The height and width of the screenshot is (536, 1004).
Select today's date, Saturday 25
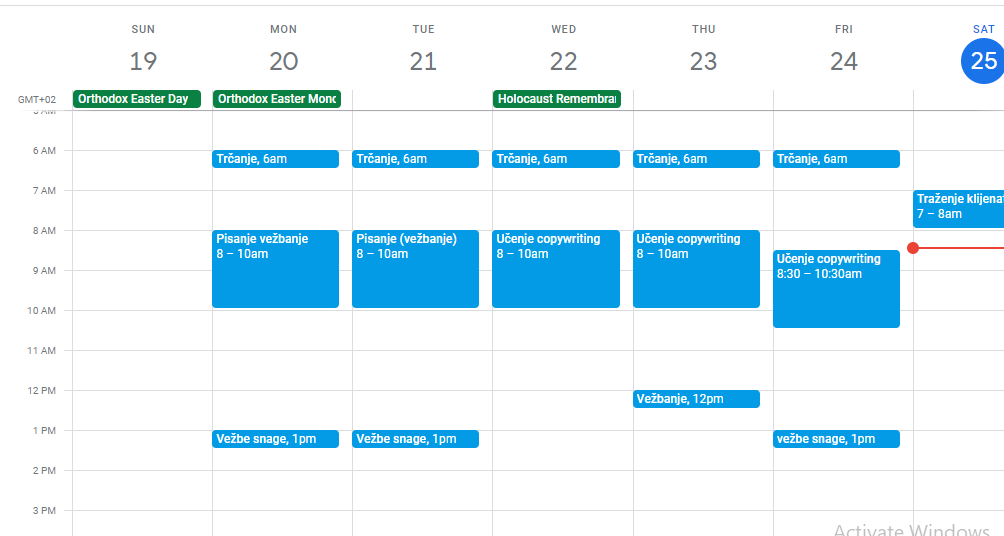click(x=983, y=61)
